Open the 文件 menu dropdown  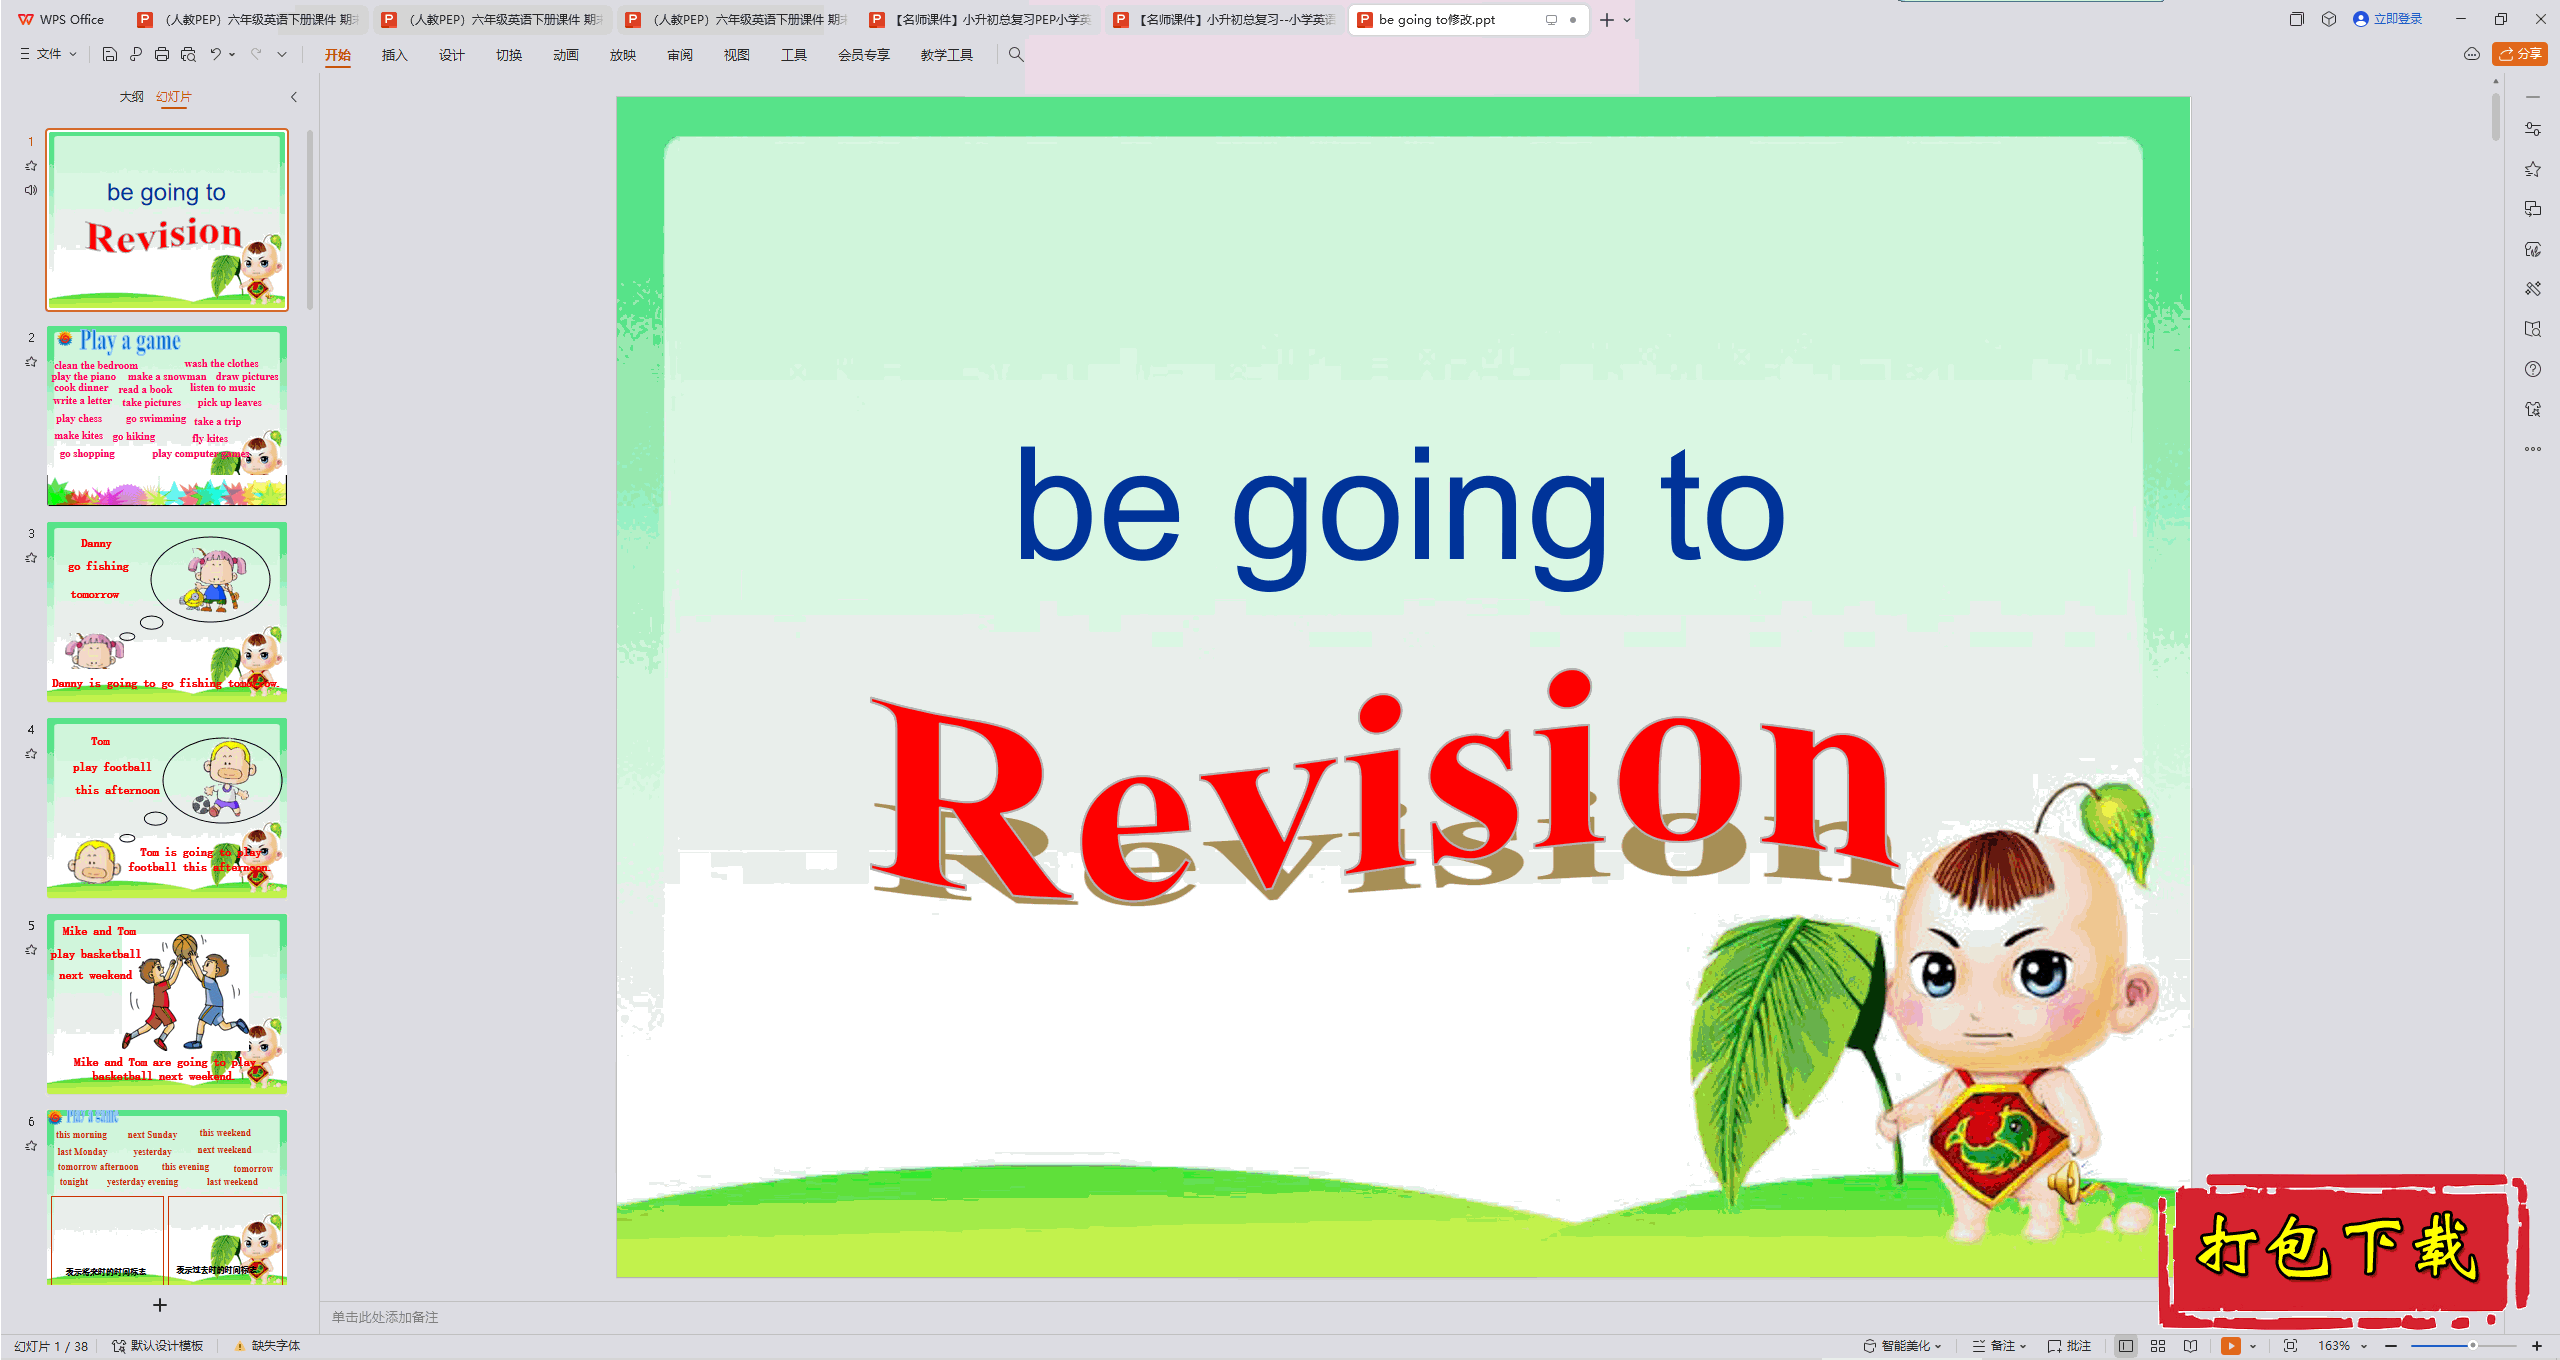49,54
